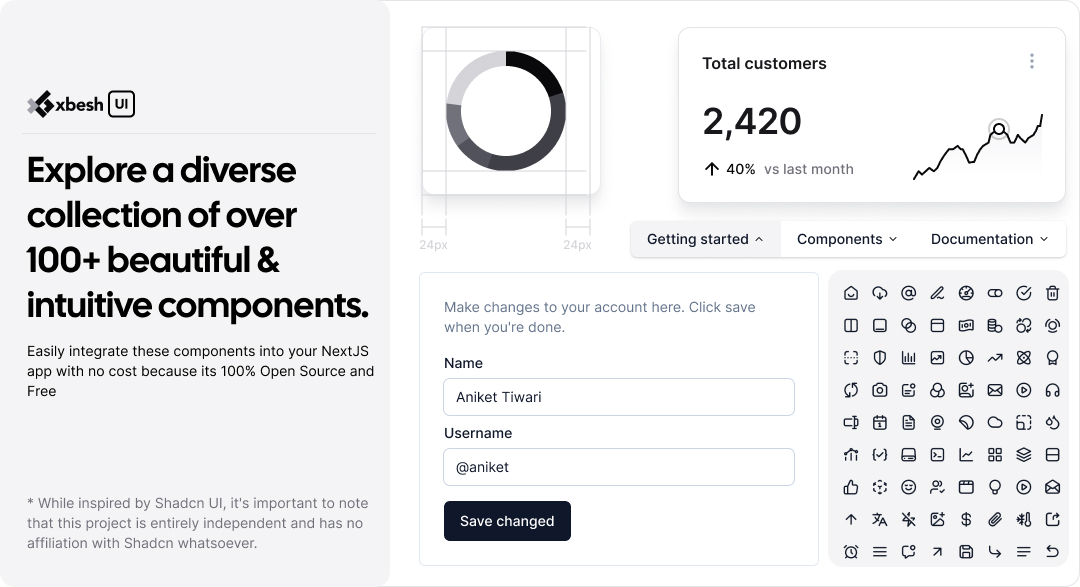Select the camera icon in grid
The height and width of the screenshot is (587, 1080).
(x=880, y=390)
